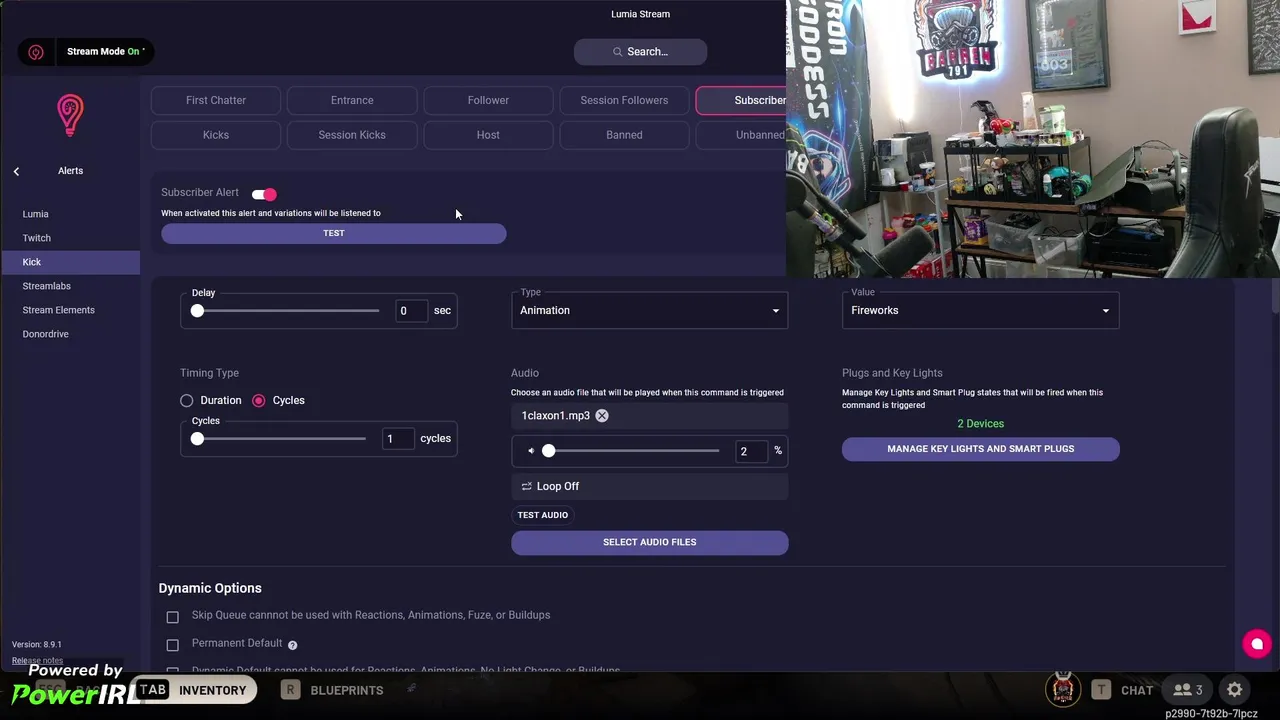Open the pink support chat bubble
Image resolution: width=1280 pixels, height=720 pixels.
click(x=1257, y=644)
